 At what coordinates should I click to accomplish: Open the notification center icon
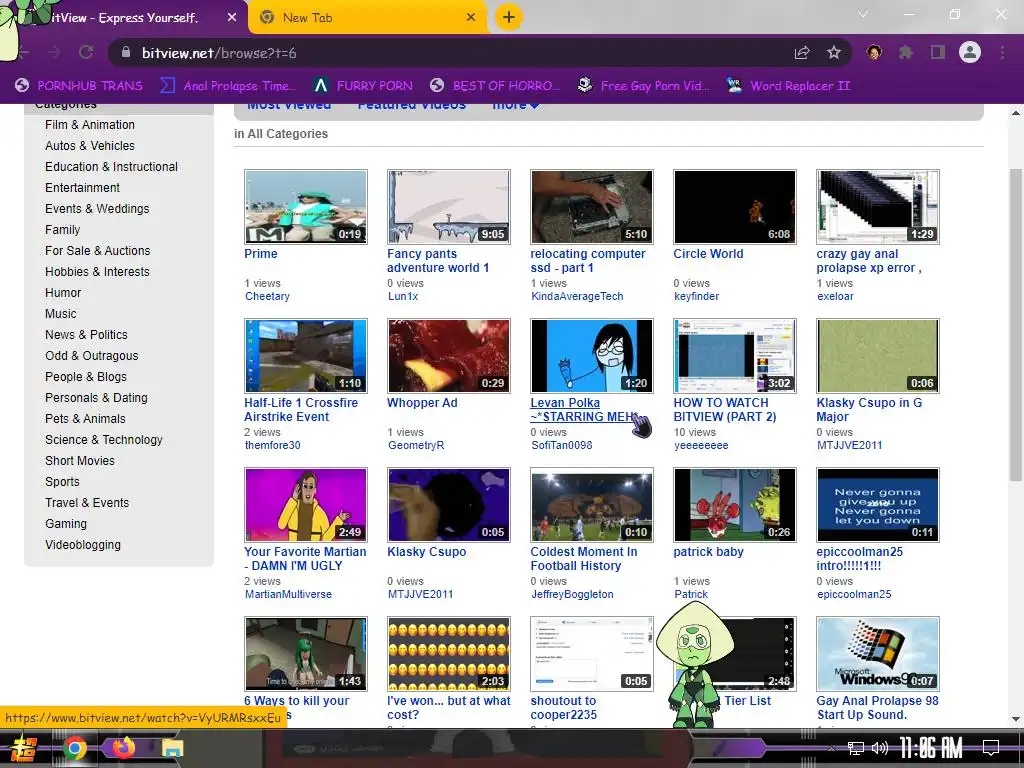click(x=991, y=748)
